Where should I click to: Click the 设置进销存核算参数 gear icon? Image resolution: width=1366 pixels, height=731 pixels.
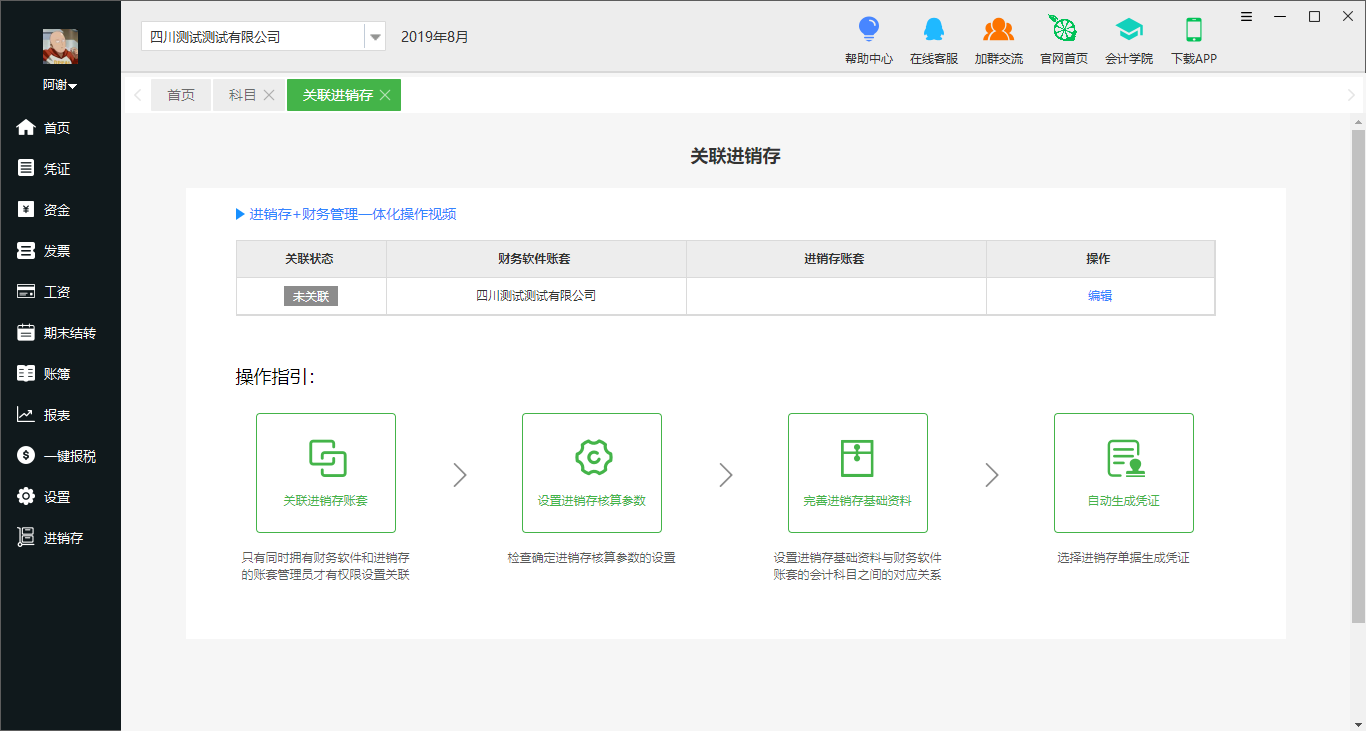tap(593, 457)
